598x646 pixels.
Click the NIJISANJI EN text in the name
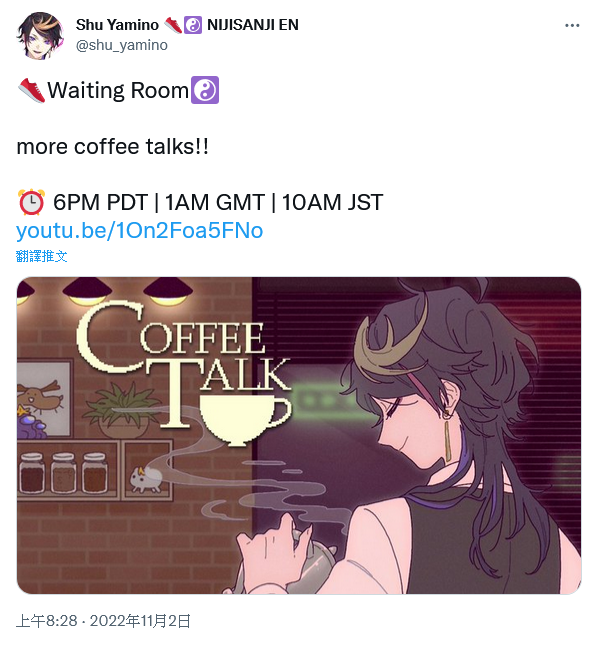tap(253, 25)
